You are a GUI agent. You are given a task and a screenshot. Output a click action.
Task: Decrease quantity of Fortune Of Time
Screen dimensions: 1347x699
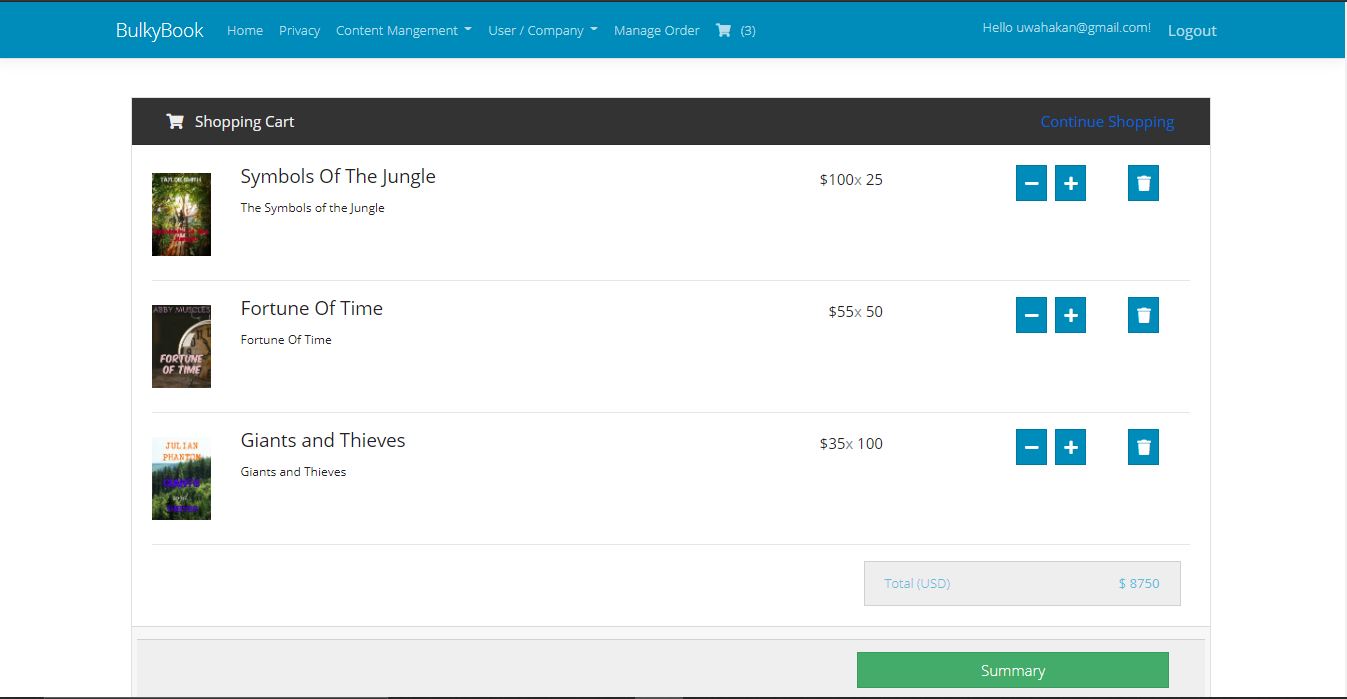(x=1031, y=315)
